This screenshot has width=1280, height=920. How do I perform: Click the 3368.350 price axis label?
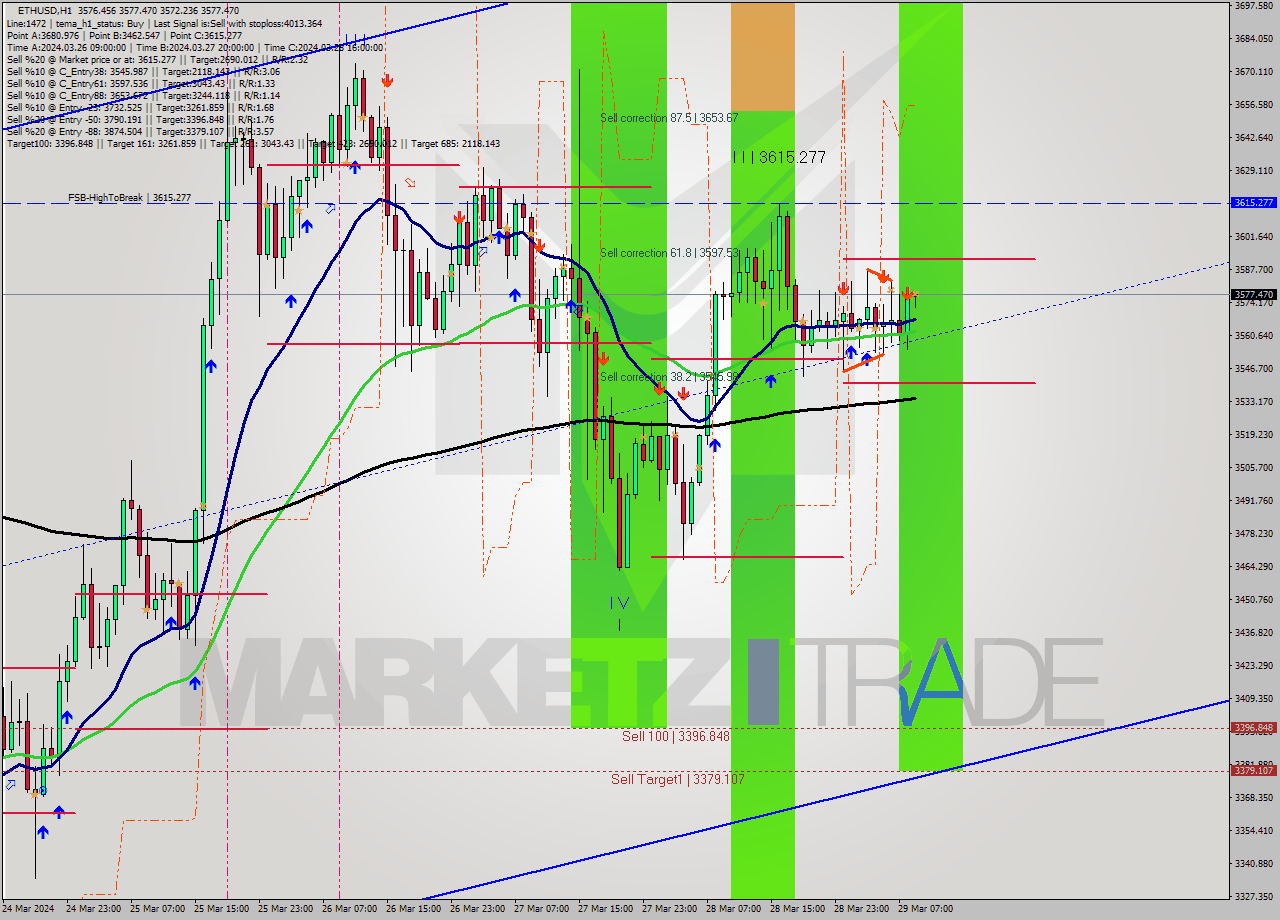pos(1253,798)
